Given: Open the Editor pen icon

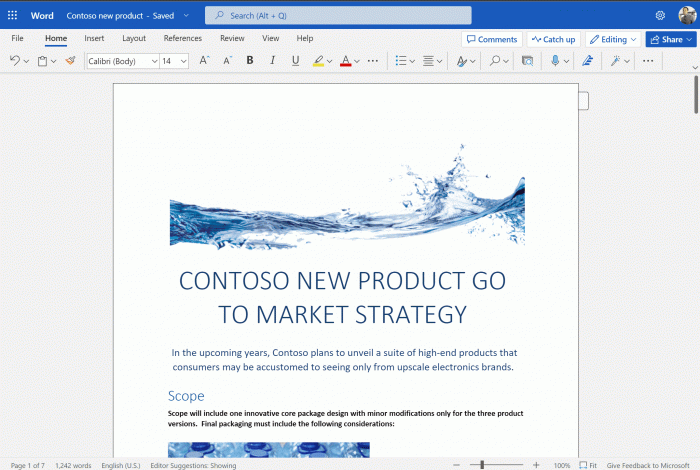Looking at the screenshot, I should point(588,61).
